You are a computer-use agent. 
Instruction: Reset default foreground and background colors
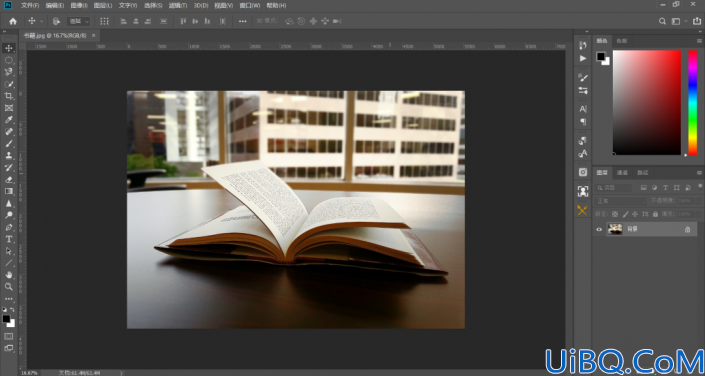tap(4, 309)
